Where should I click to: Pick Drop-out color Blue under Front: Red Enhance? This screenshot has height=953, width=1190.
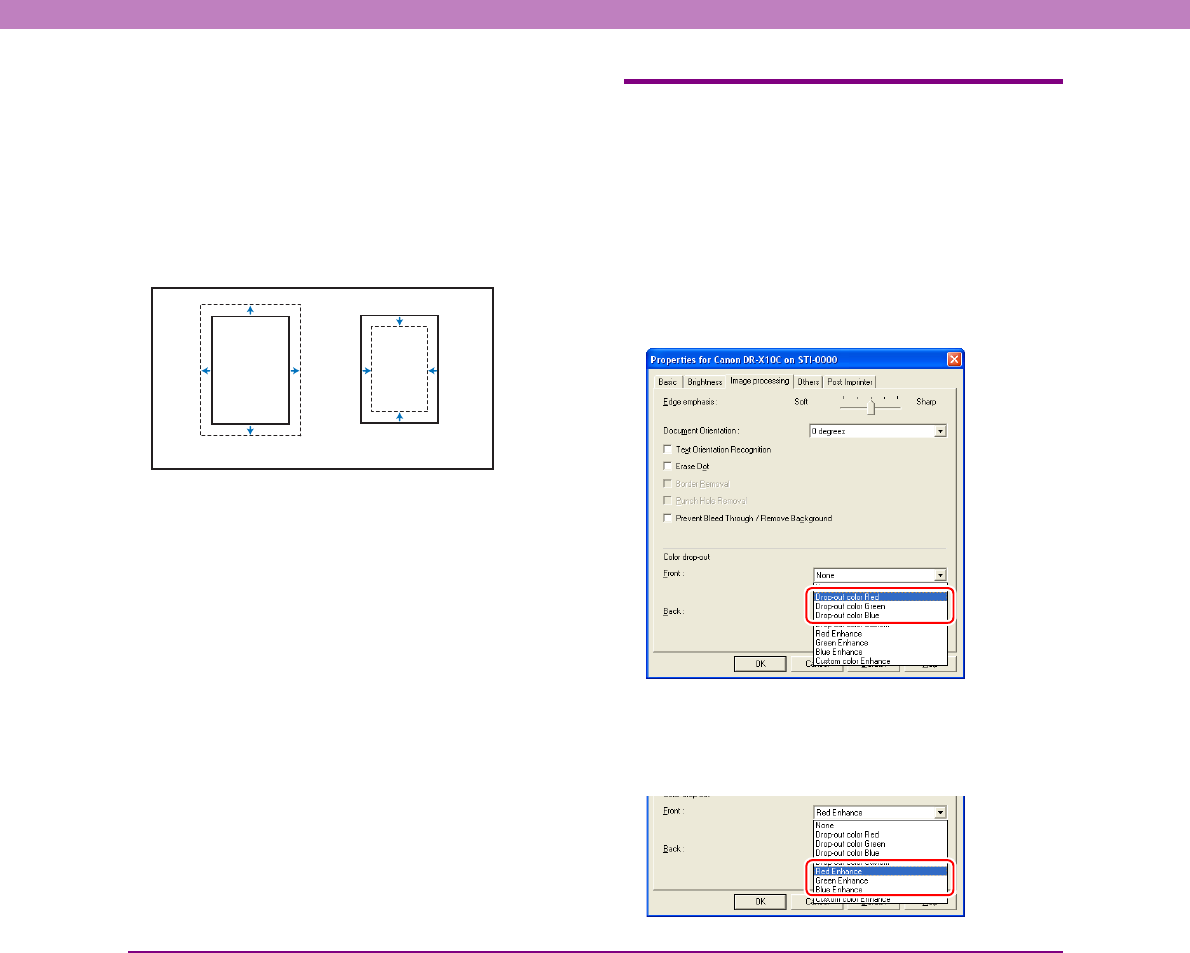pyautogui.click(x=880, y=853)
